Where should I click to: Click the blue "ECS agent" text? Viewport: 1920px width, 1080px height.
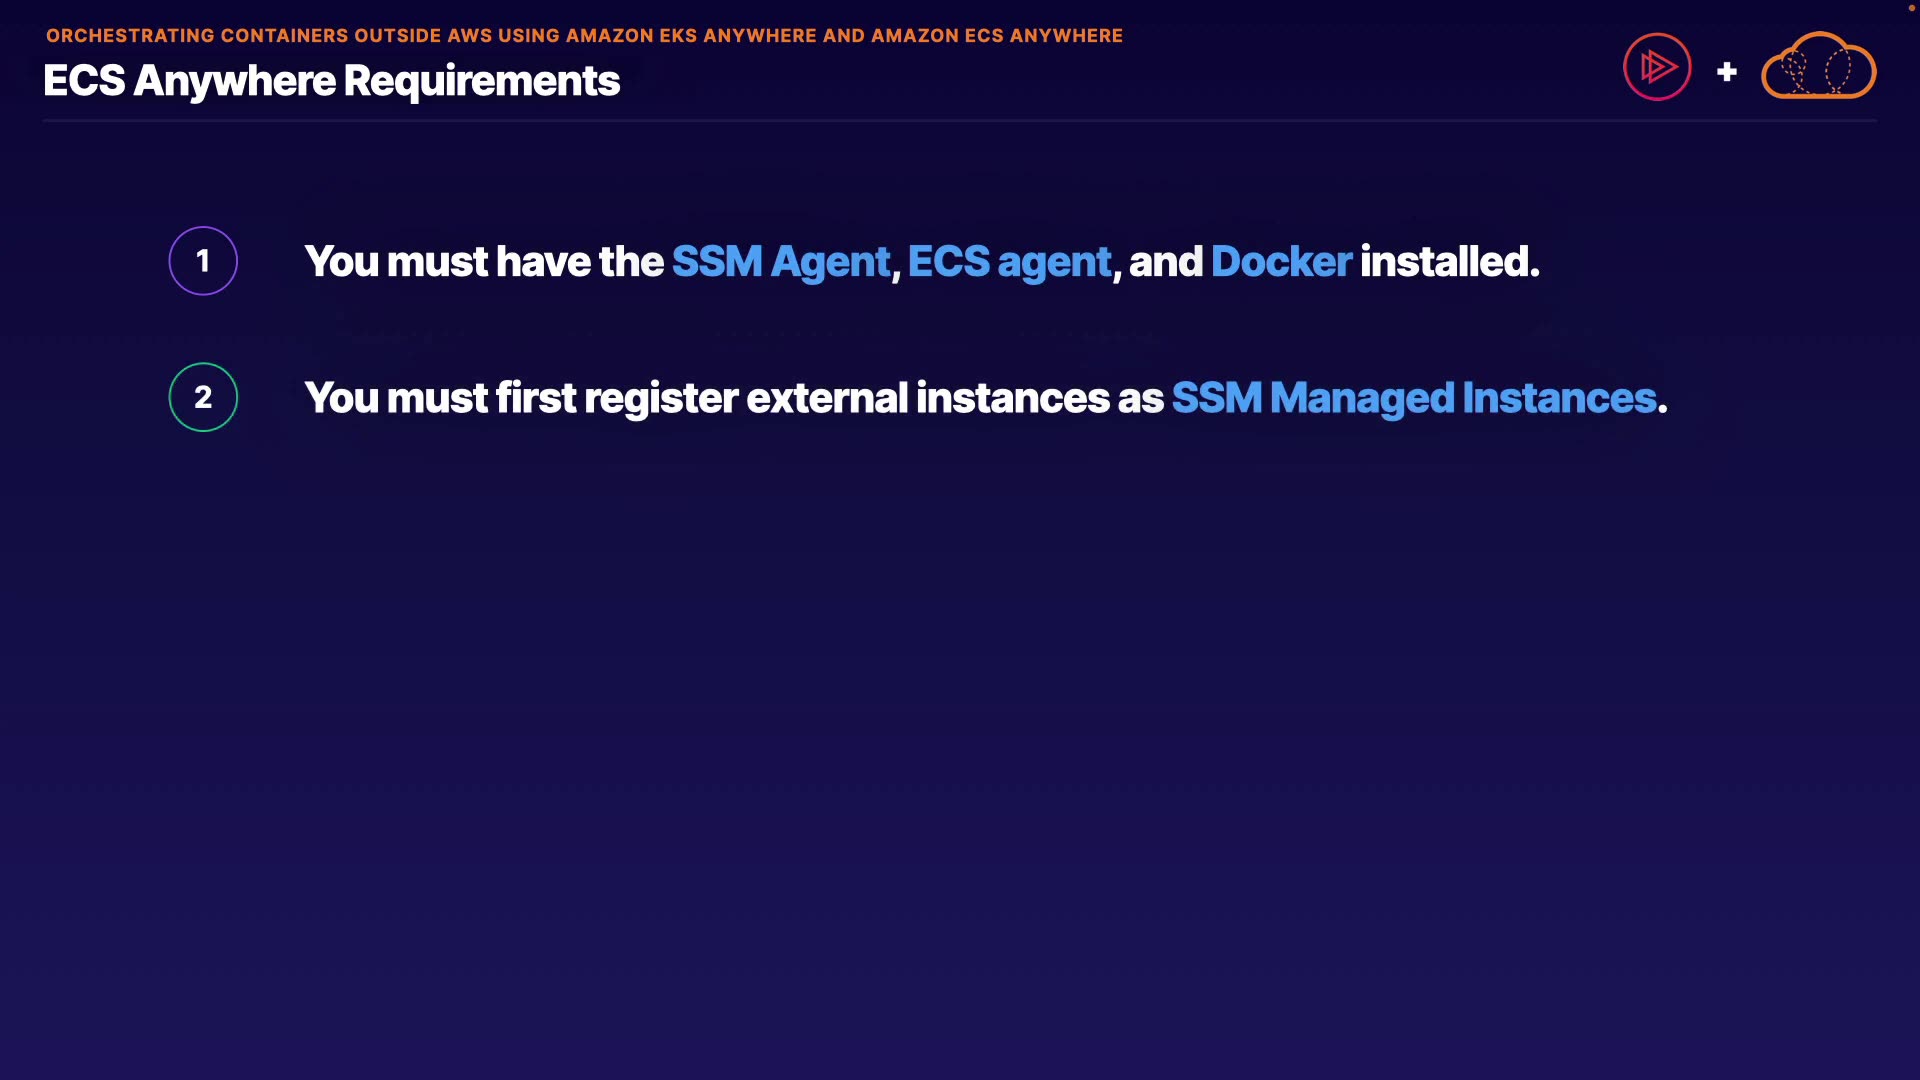[1009, 262]
